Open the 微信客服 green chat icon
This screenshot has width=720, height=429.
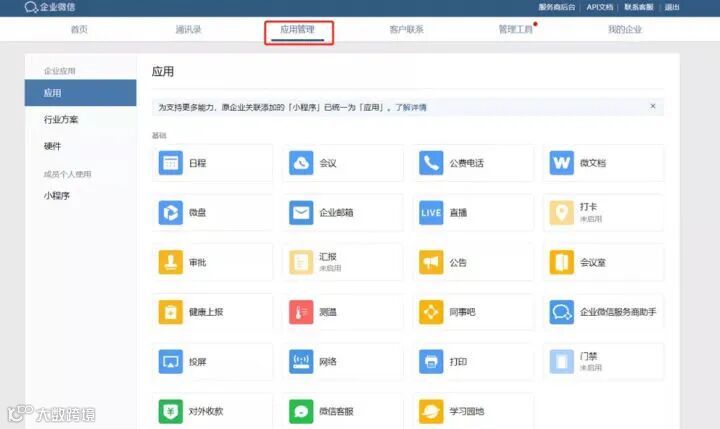tap(301, 411)
